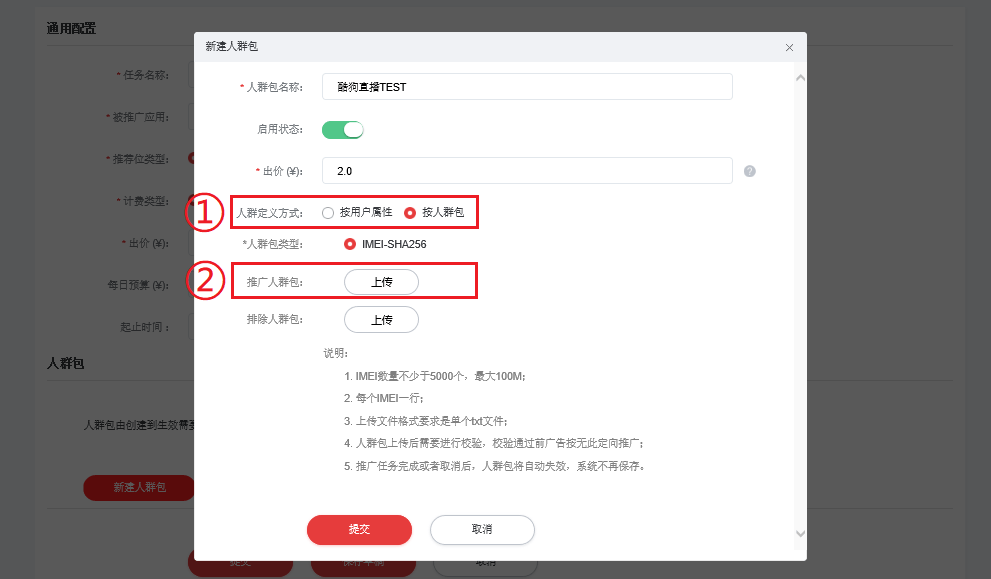Click the 提交 button in the dialog

pyautogui.click(x=359, y=530)
